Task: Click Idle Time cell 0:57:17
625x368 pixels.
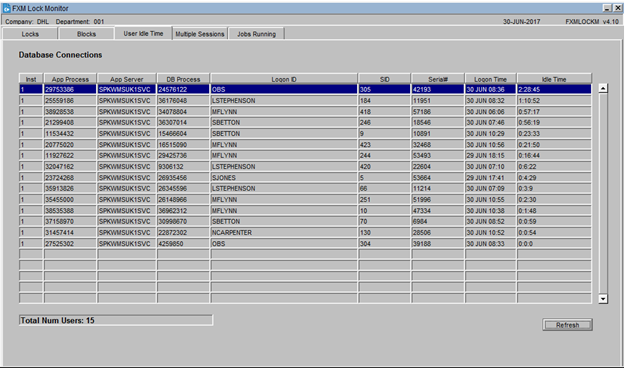Action: tap(554, 112)
